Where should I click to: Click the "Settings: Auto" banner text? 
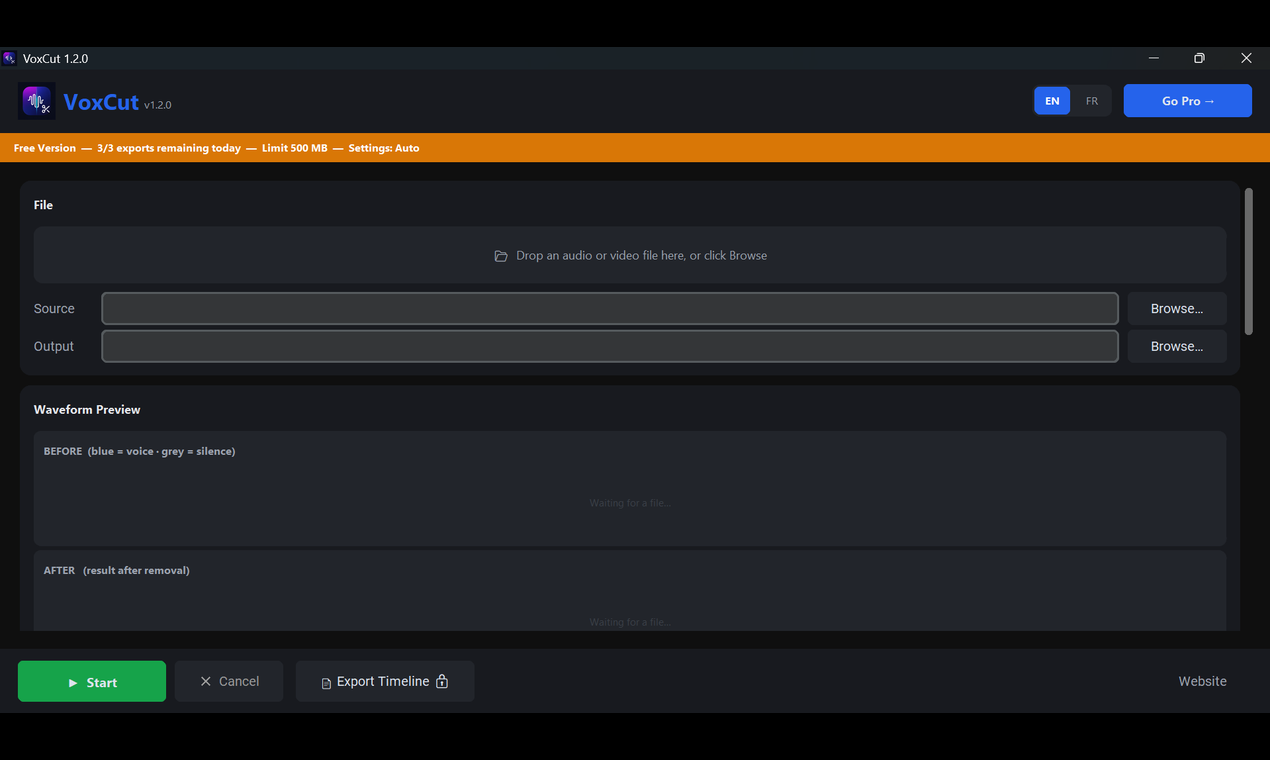tap(384, 148)
